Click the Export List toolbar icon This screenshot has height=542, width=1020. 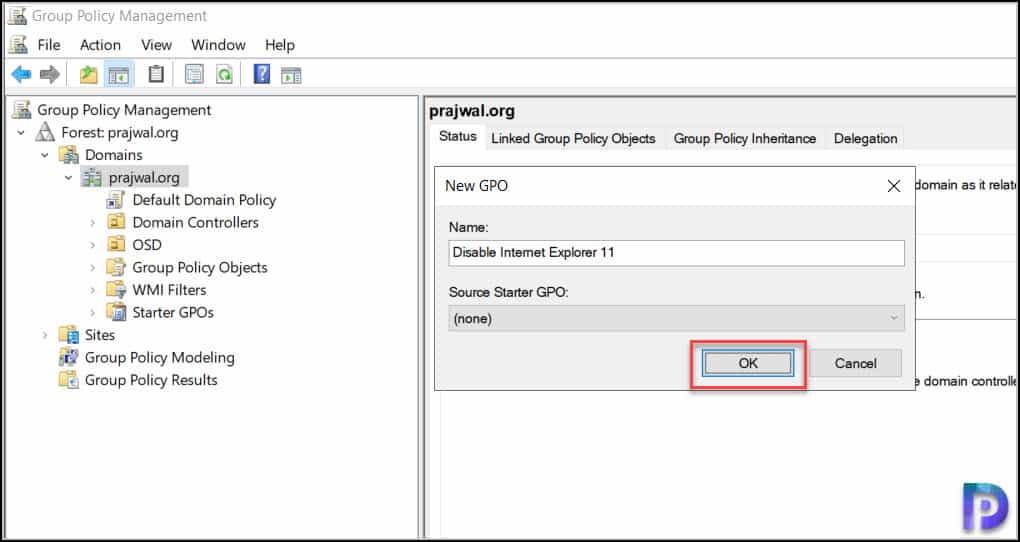click(194, 75)
